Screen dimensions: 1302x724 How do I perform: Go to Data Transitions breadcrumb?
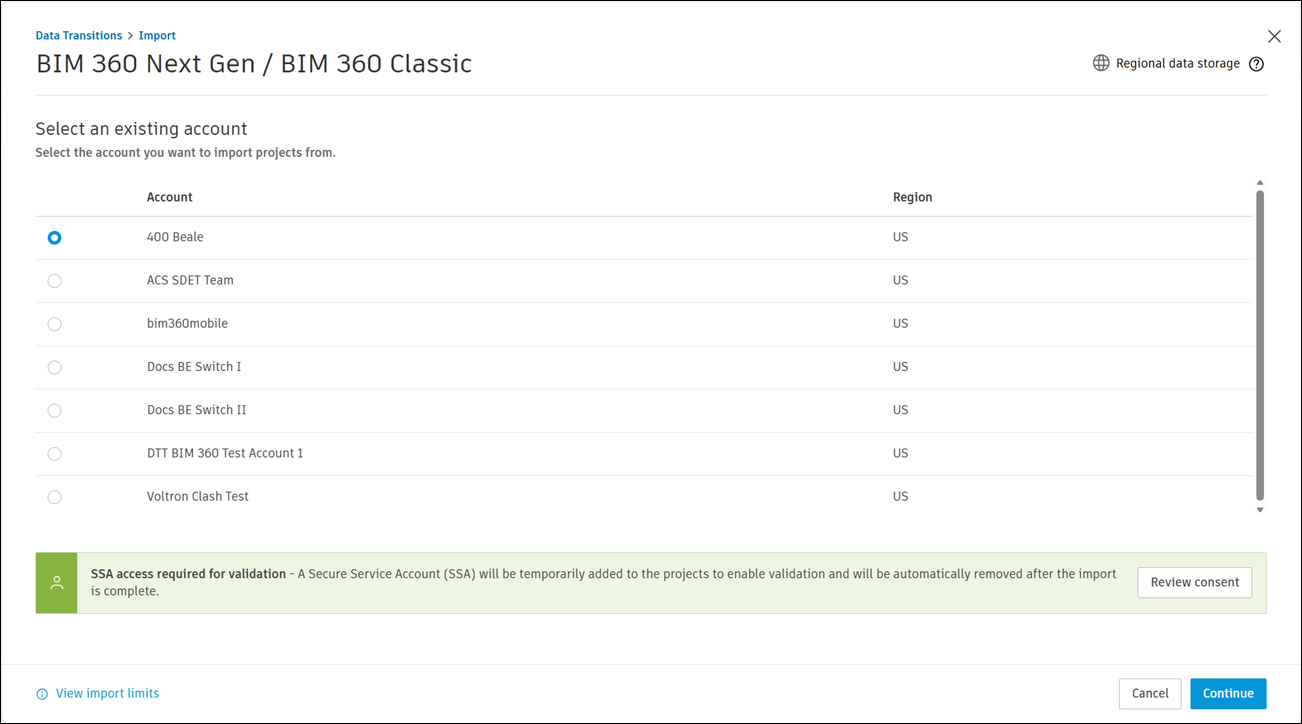[x=79, y=36]
